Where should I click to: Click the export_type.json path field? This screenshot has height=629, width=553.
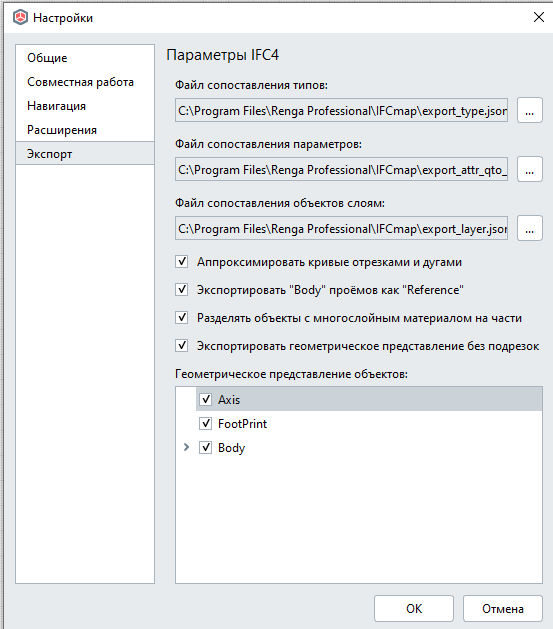(341, 110)
